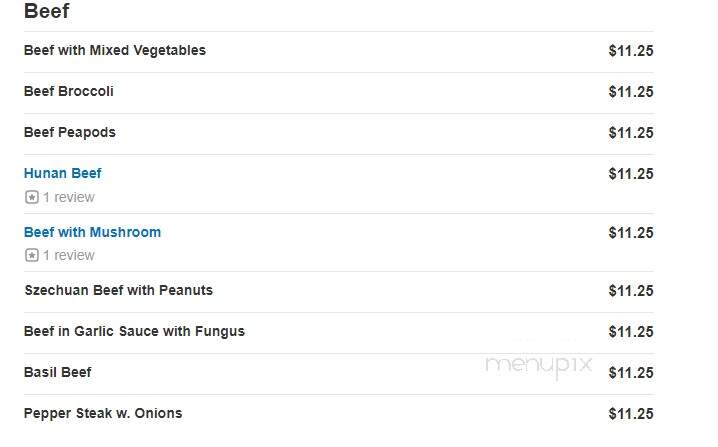
Task: Open the 1 review text under Hunan Beef
Action: [x=69, y=197]
